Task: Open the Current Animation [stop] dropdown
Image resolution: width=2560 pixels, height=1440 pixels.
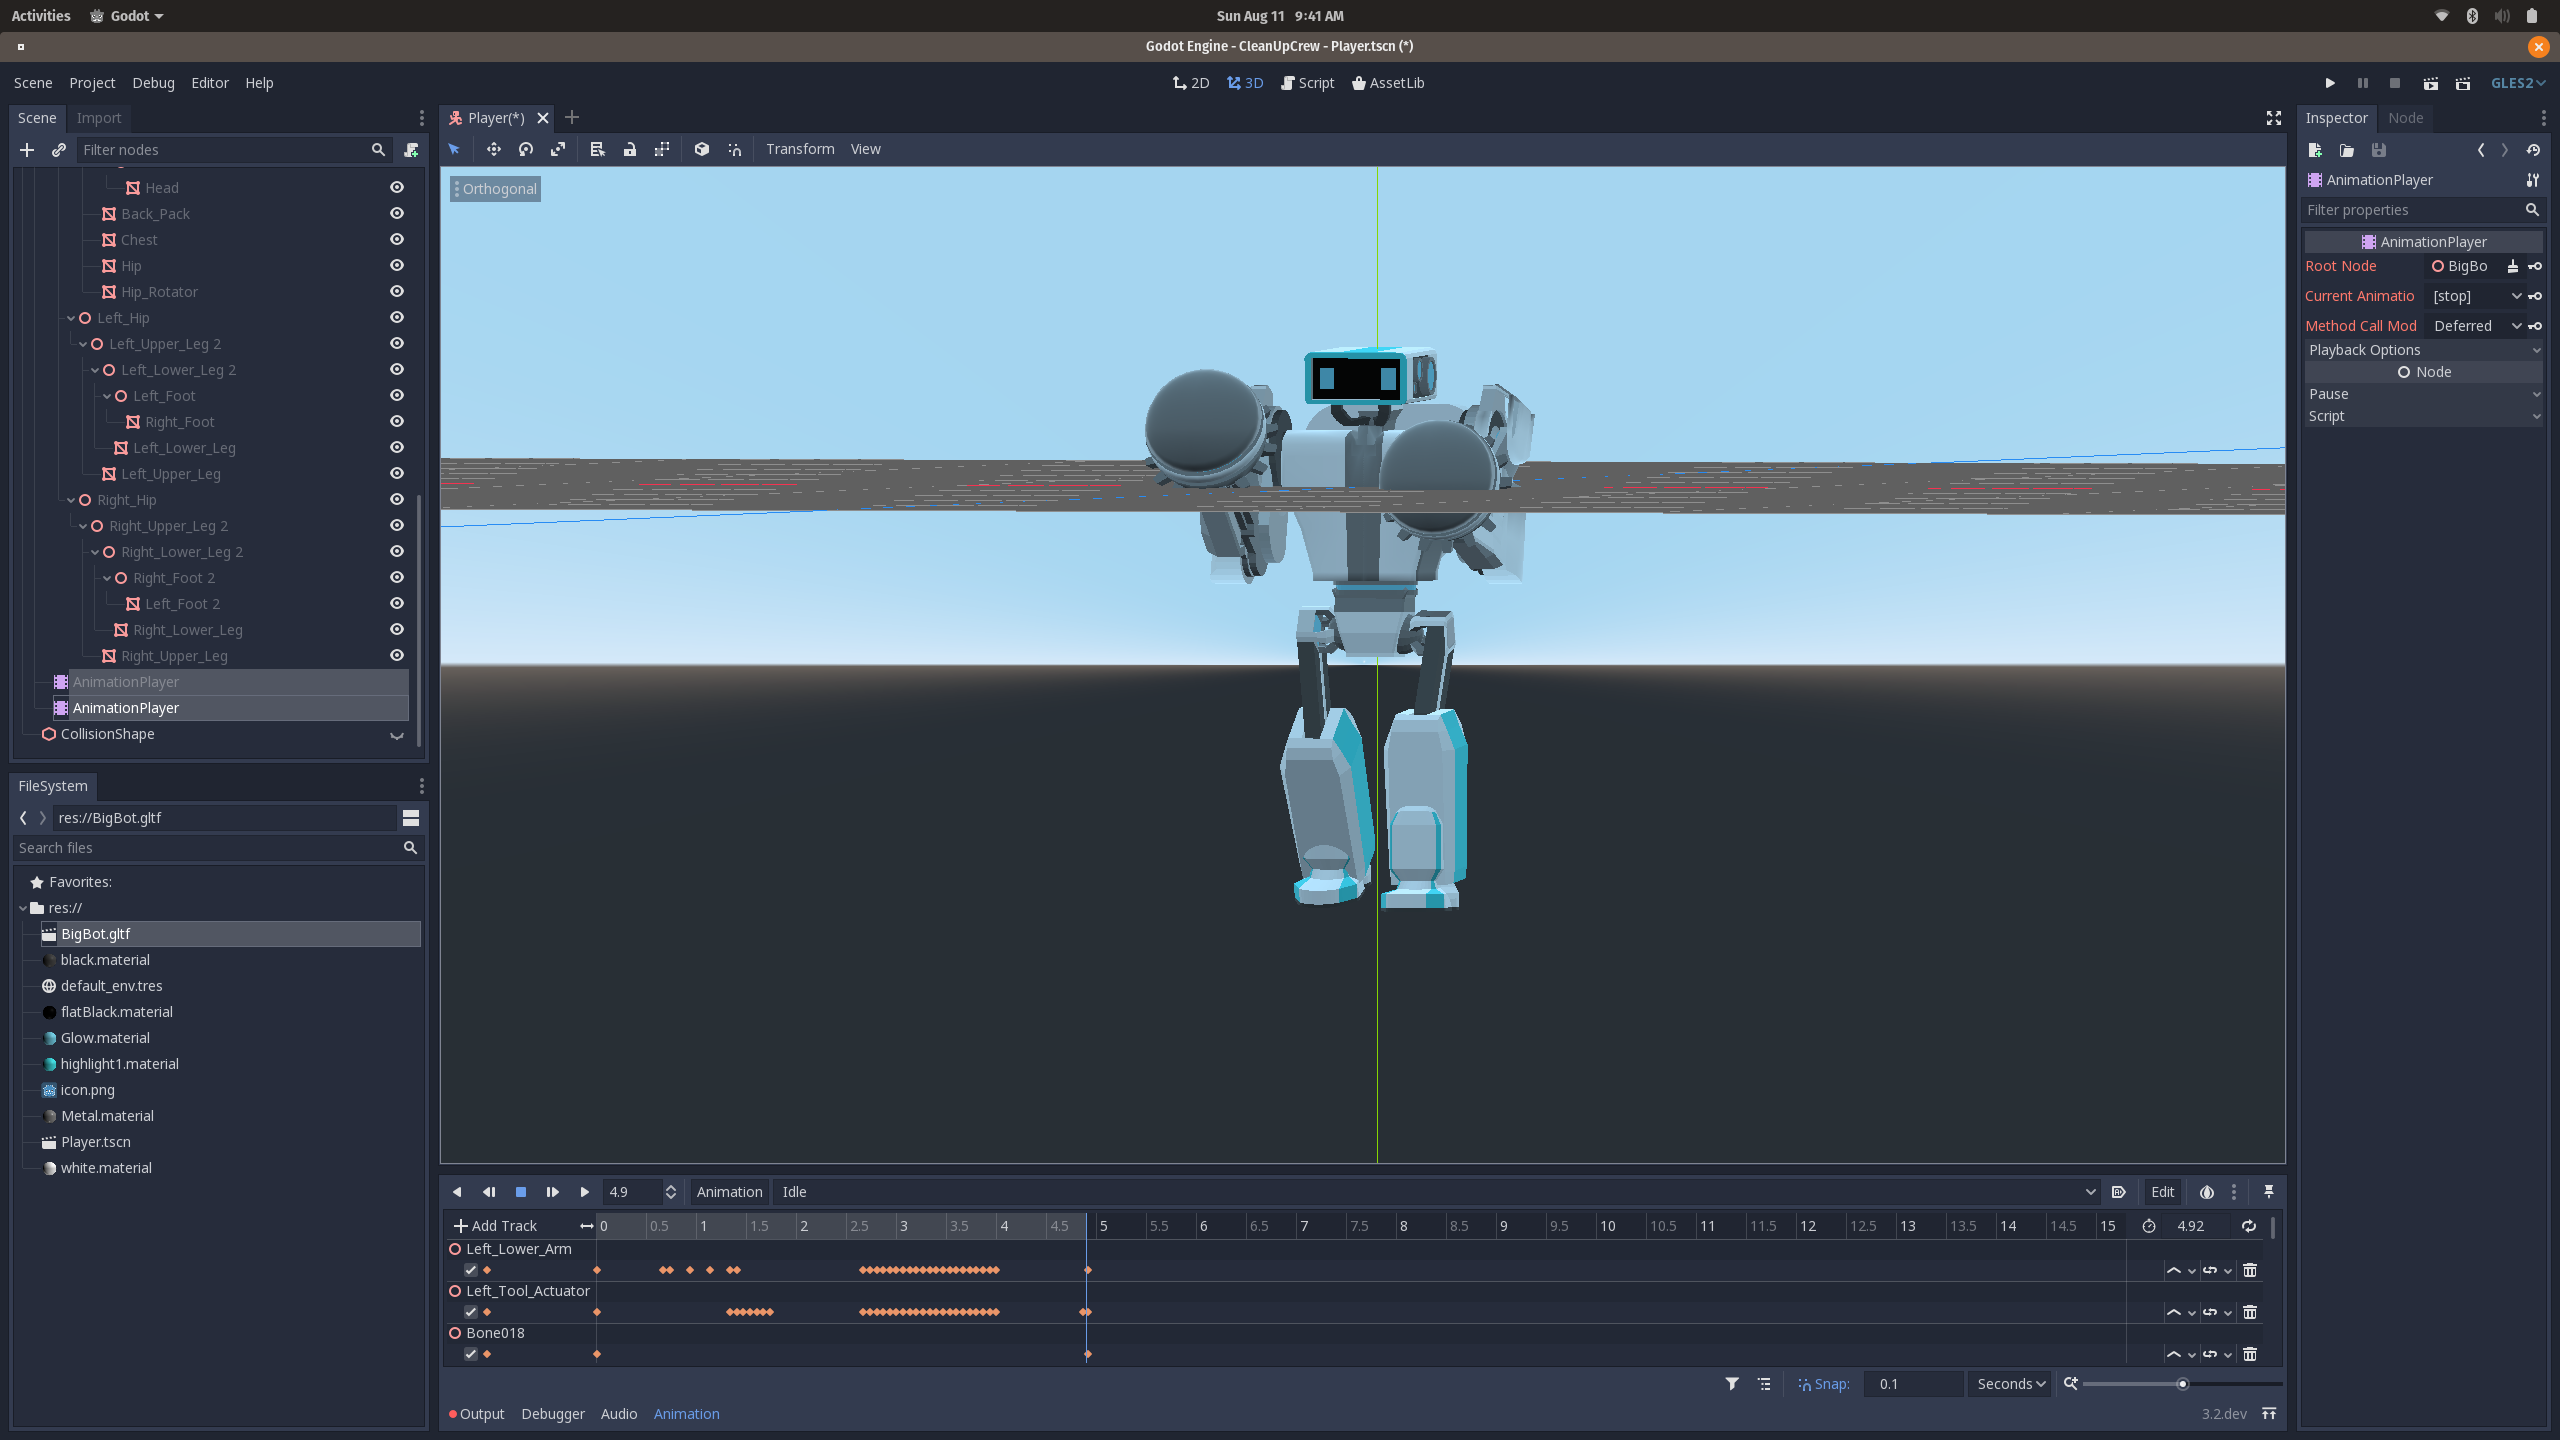Action: click(x=2476, y=296)
